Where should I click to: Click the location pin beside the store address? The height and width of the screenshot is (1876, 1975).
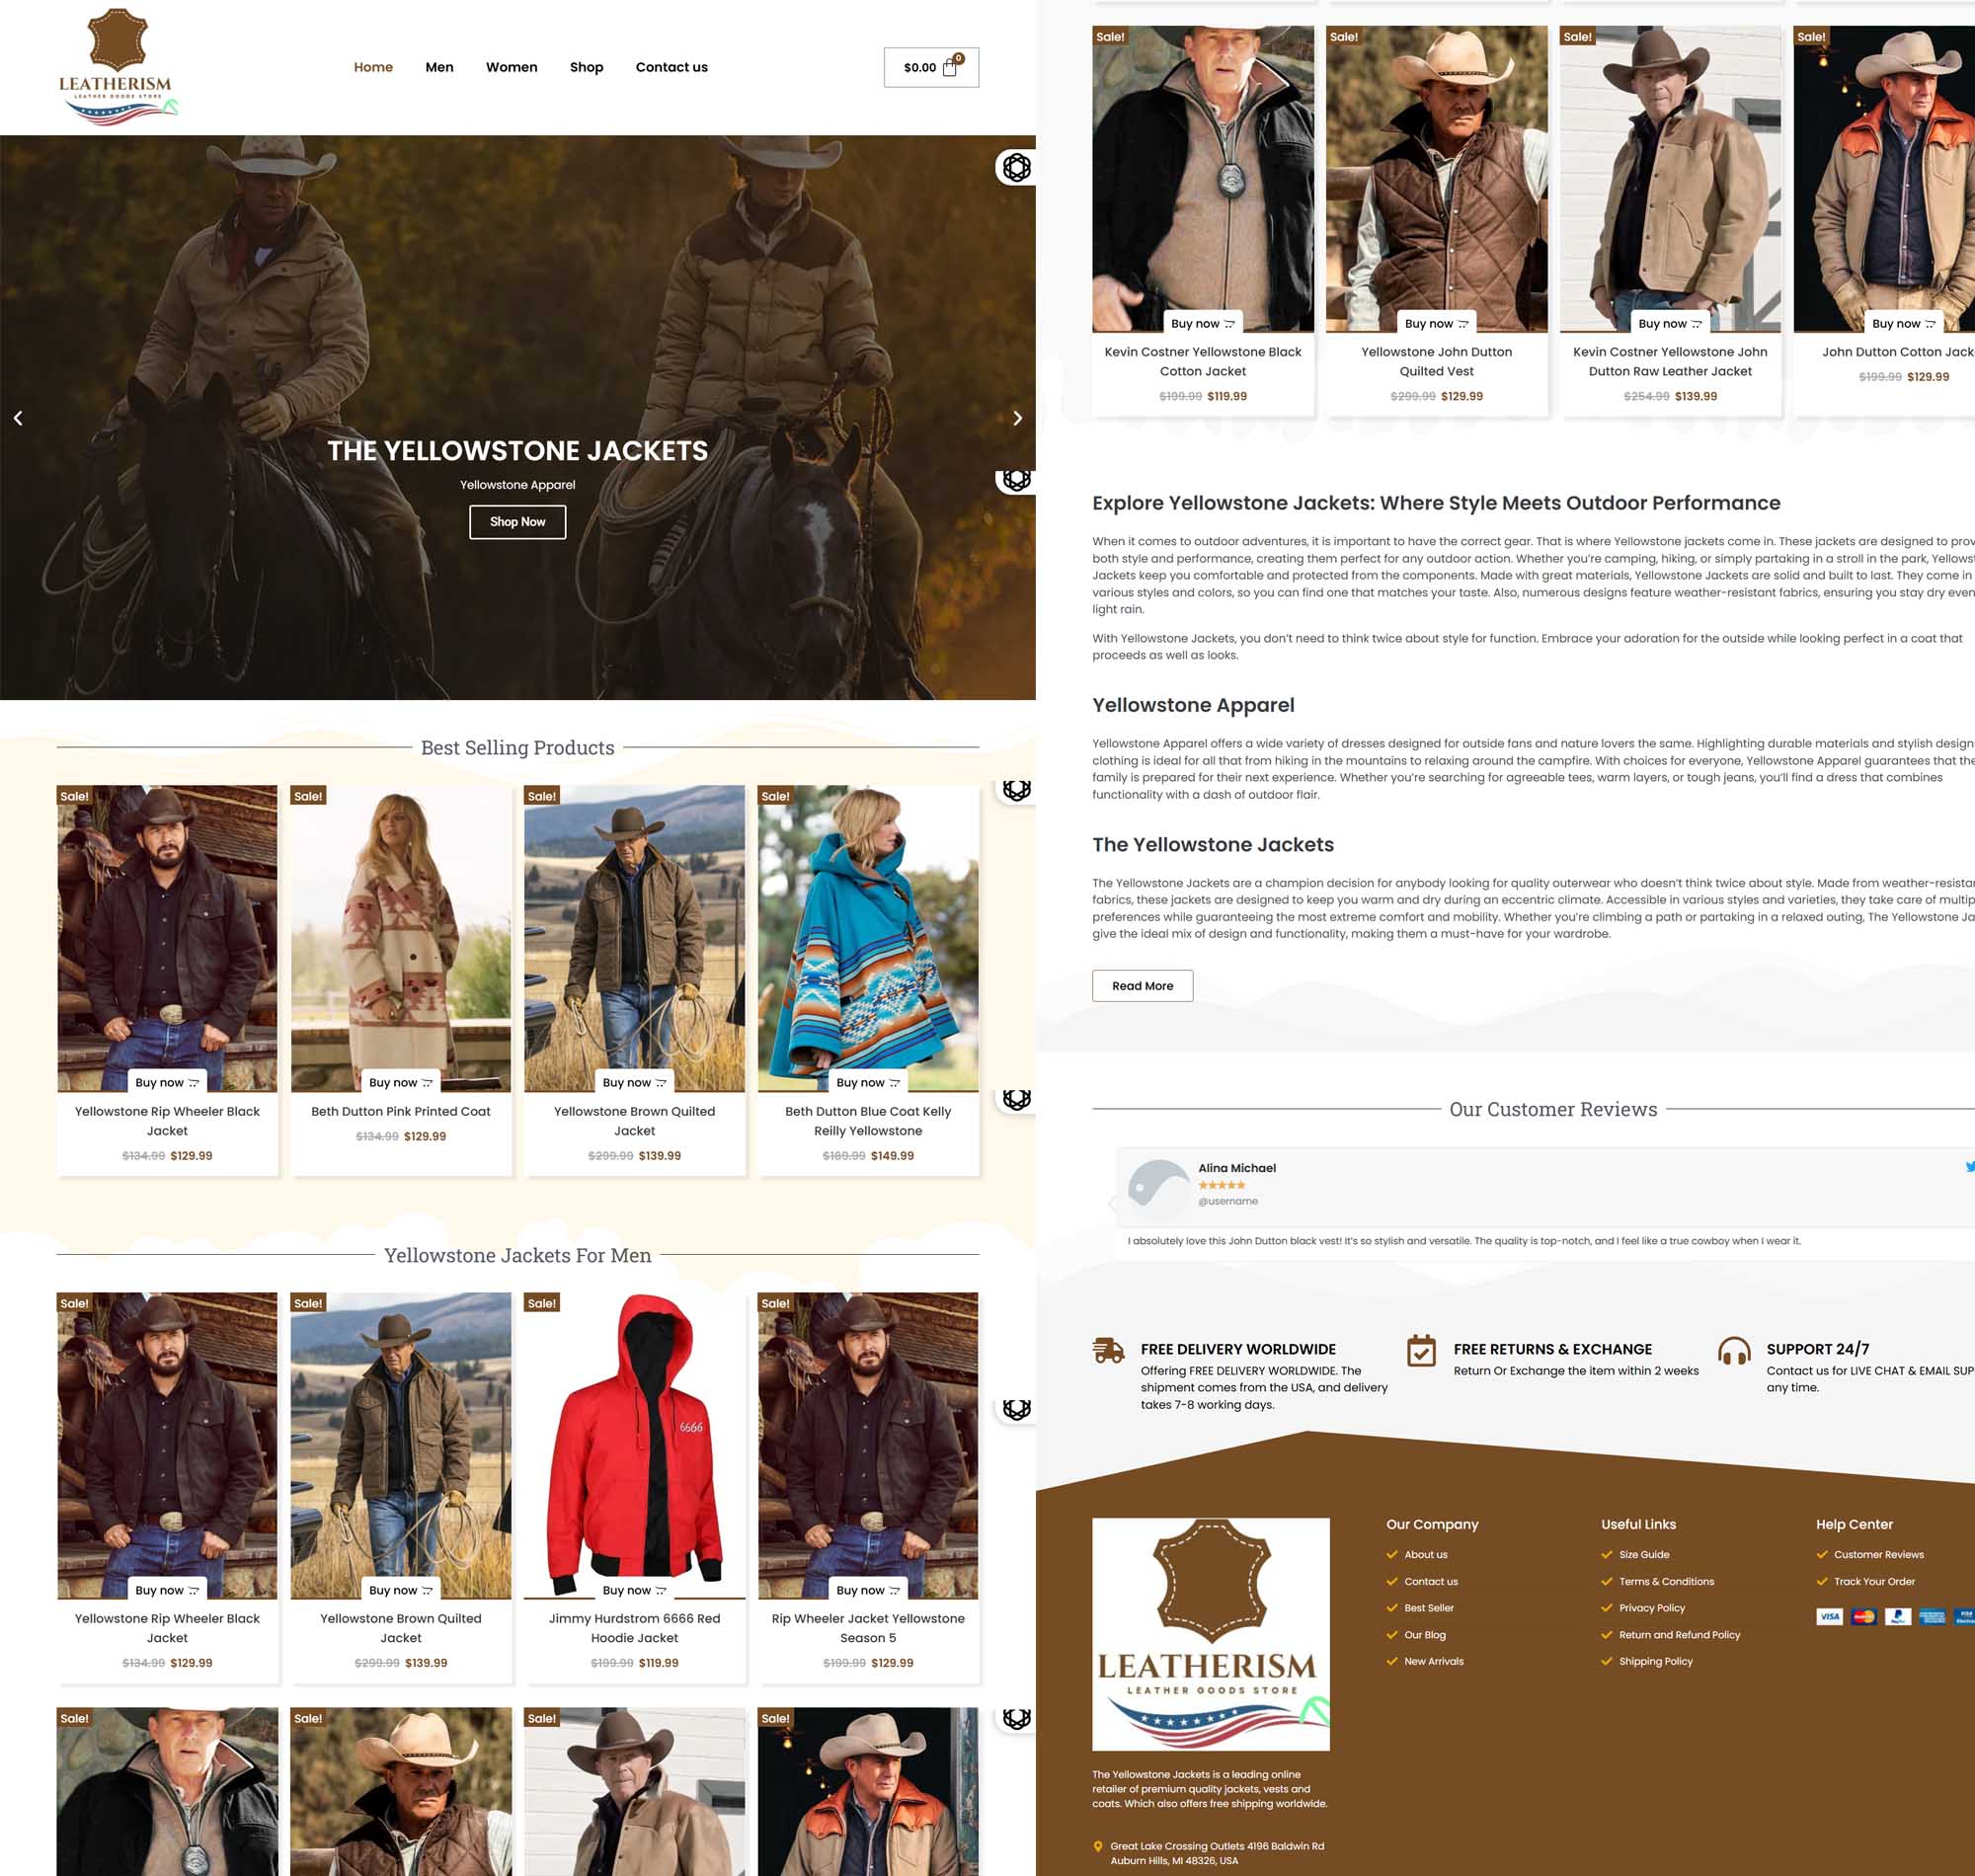1098,1846
